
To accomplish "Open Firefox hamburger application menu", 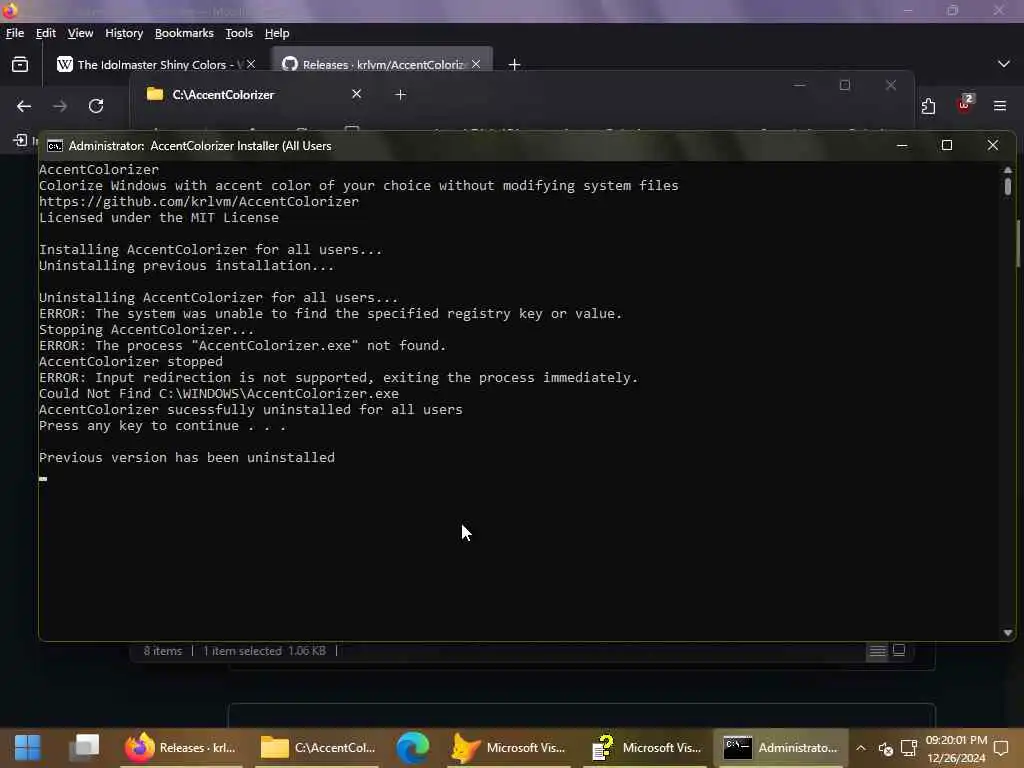I will (1000, 106).
